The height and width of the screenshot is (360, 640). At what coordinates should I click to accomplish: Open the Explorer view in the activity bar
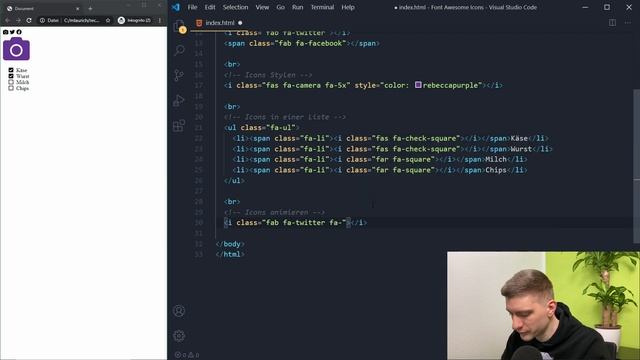pos(179,26)
